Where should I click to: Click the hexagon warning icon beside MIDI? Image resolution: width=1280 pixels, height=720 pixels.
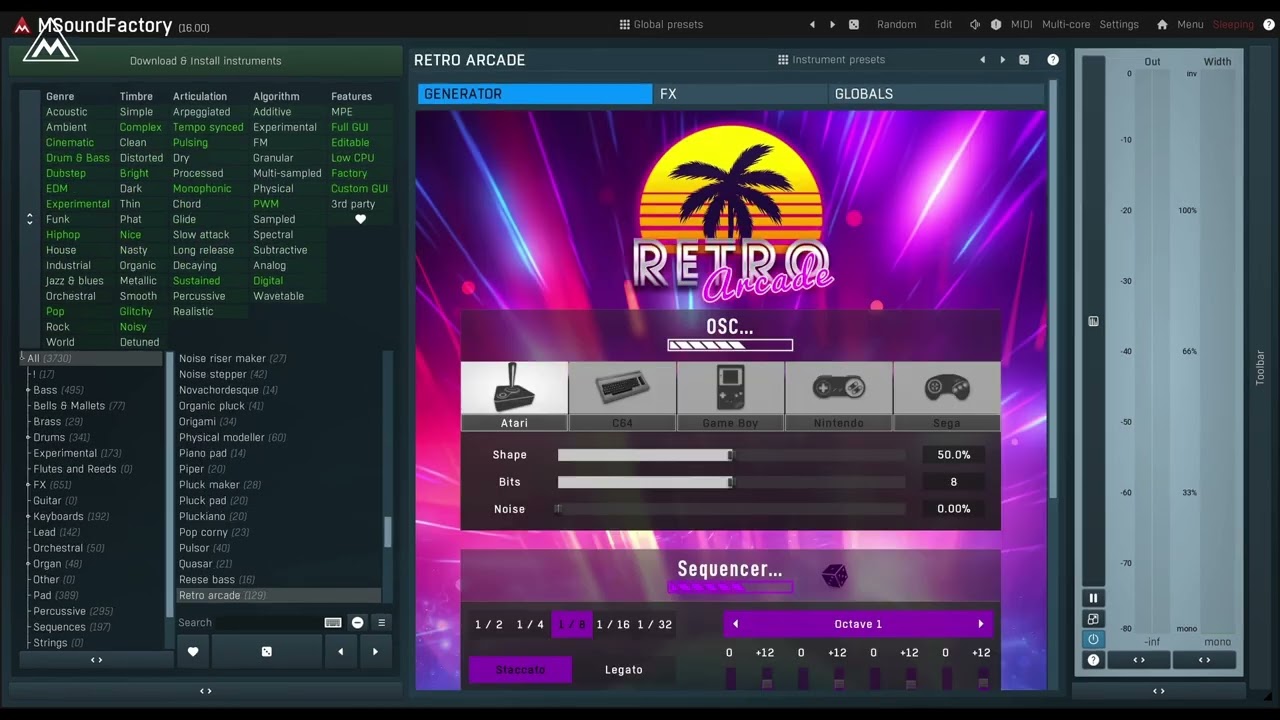996,24
